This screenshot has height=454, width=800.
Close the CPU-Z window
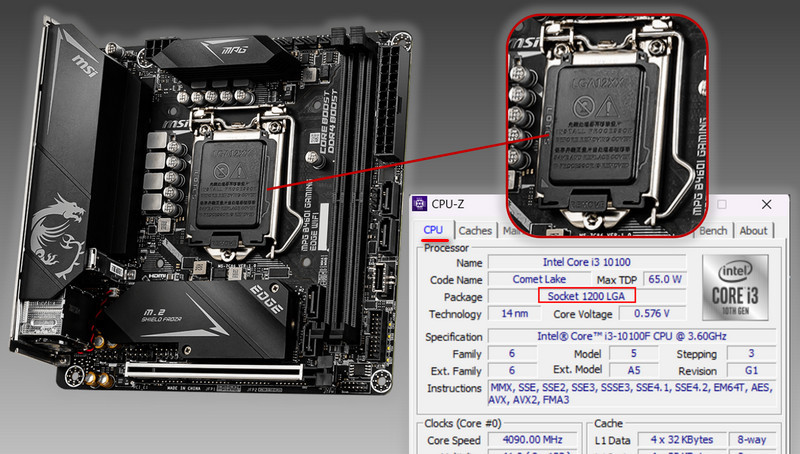tap(766, 204)
